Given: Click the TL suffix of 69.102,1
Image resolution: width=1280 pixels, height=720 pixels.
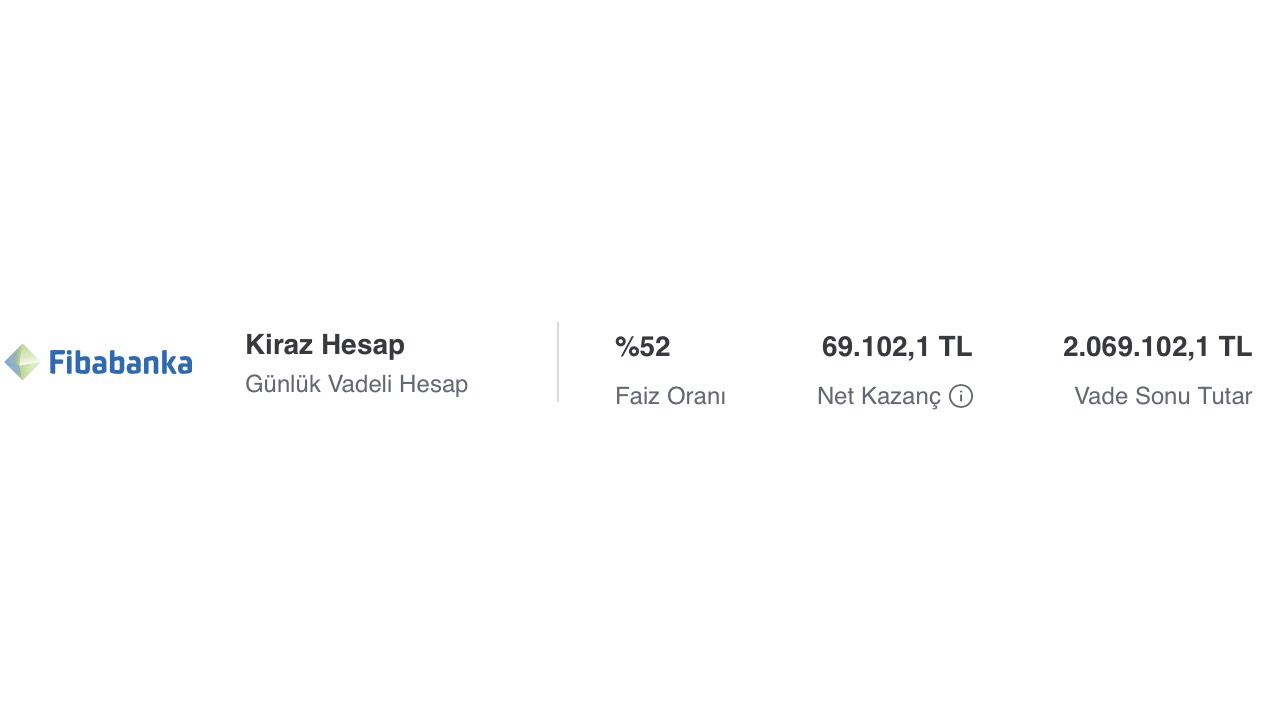Looking at the screenshot, I should 955,347.
